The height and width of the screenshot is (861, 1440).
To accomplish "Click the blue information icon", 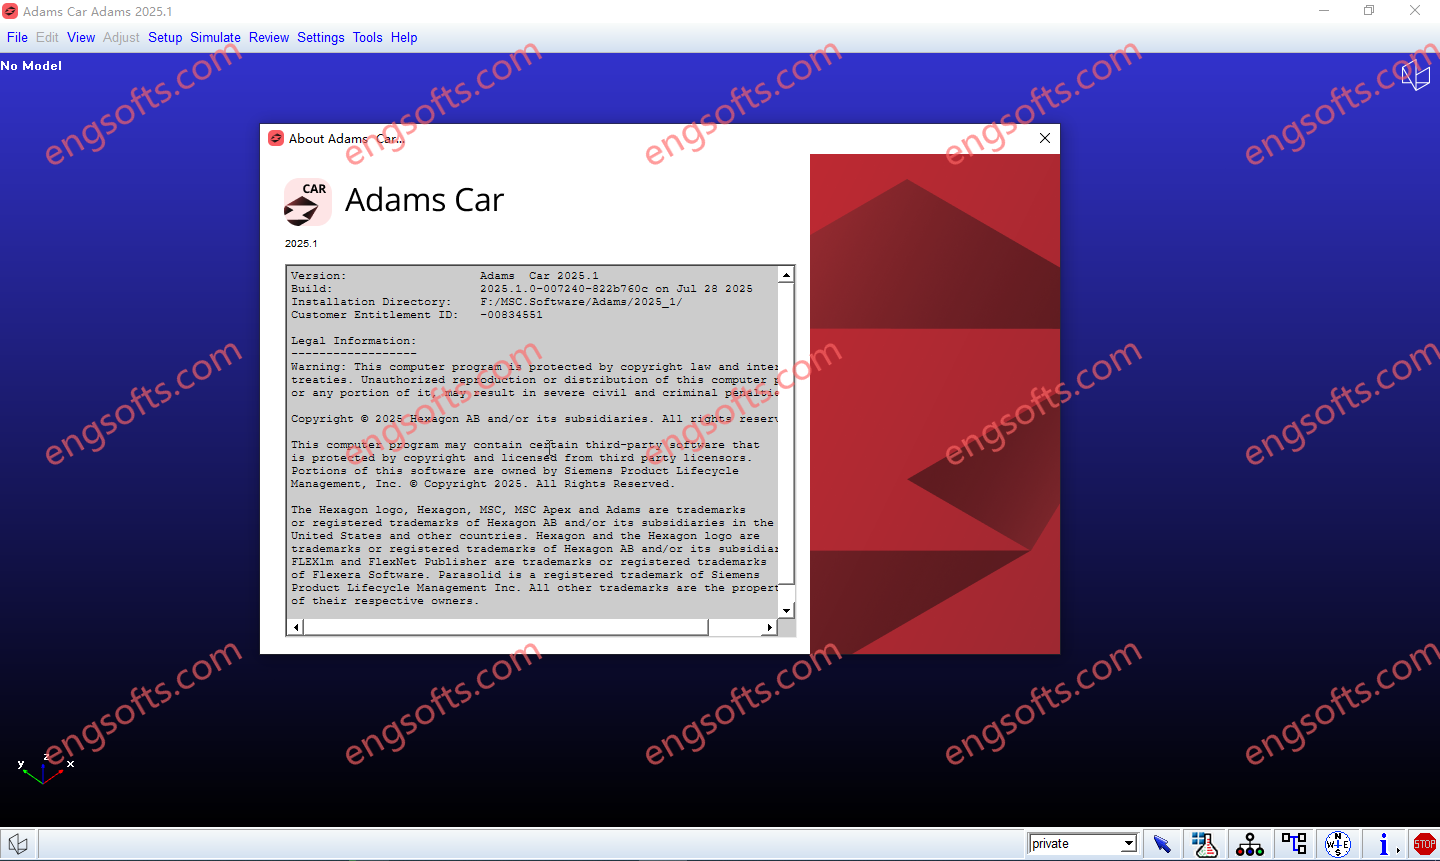I will pos(1384,844).
